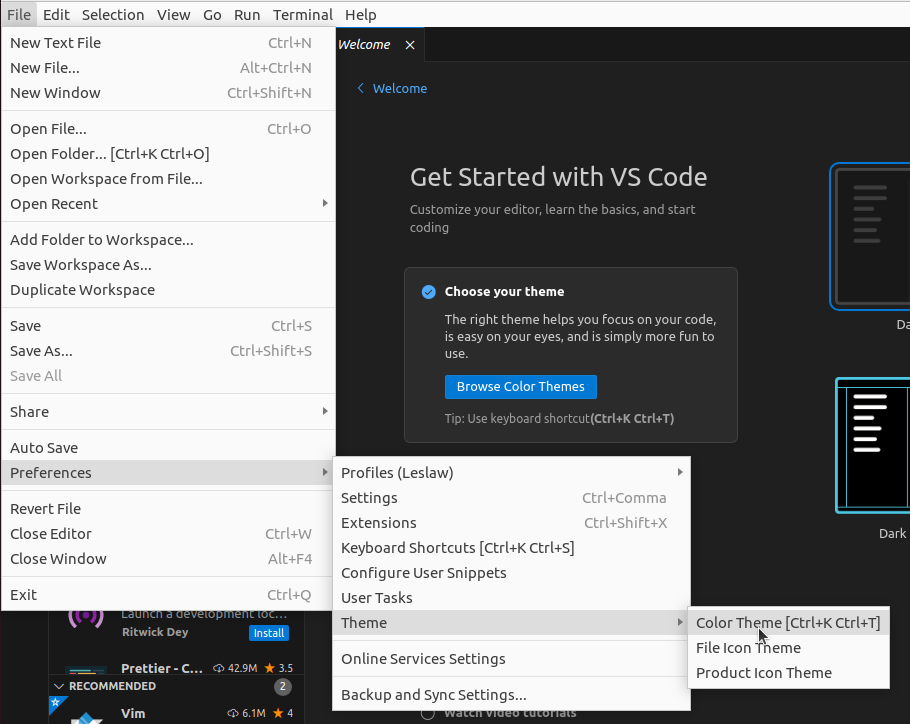Click the blue checkmark next to Choose your theme
This screenshot has height=724, width=910.
[428, 292]
